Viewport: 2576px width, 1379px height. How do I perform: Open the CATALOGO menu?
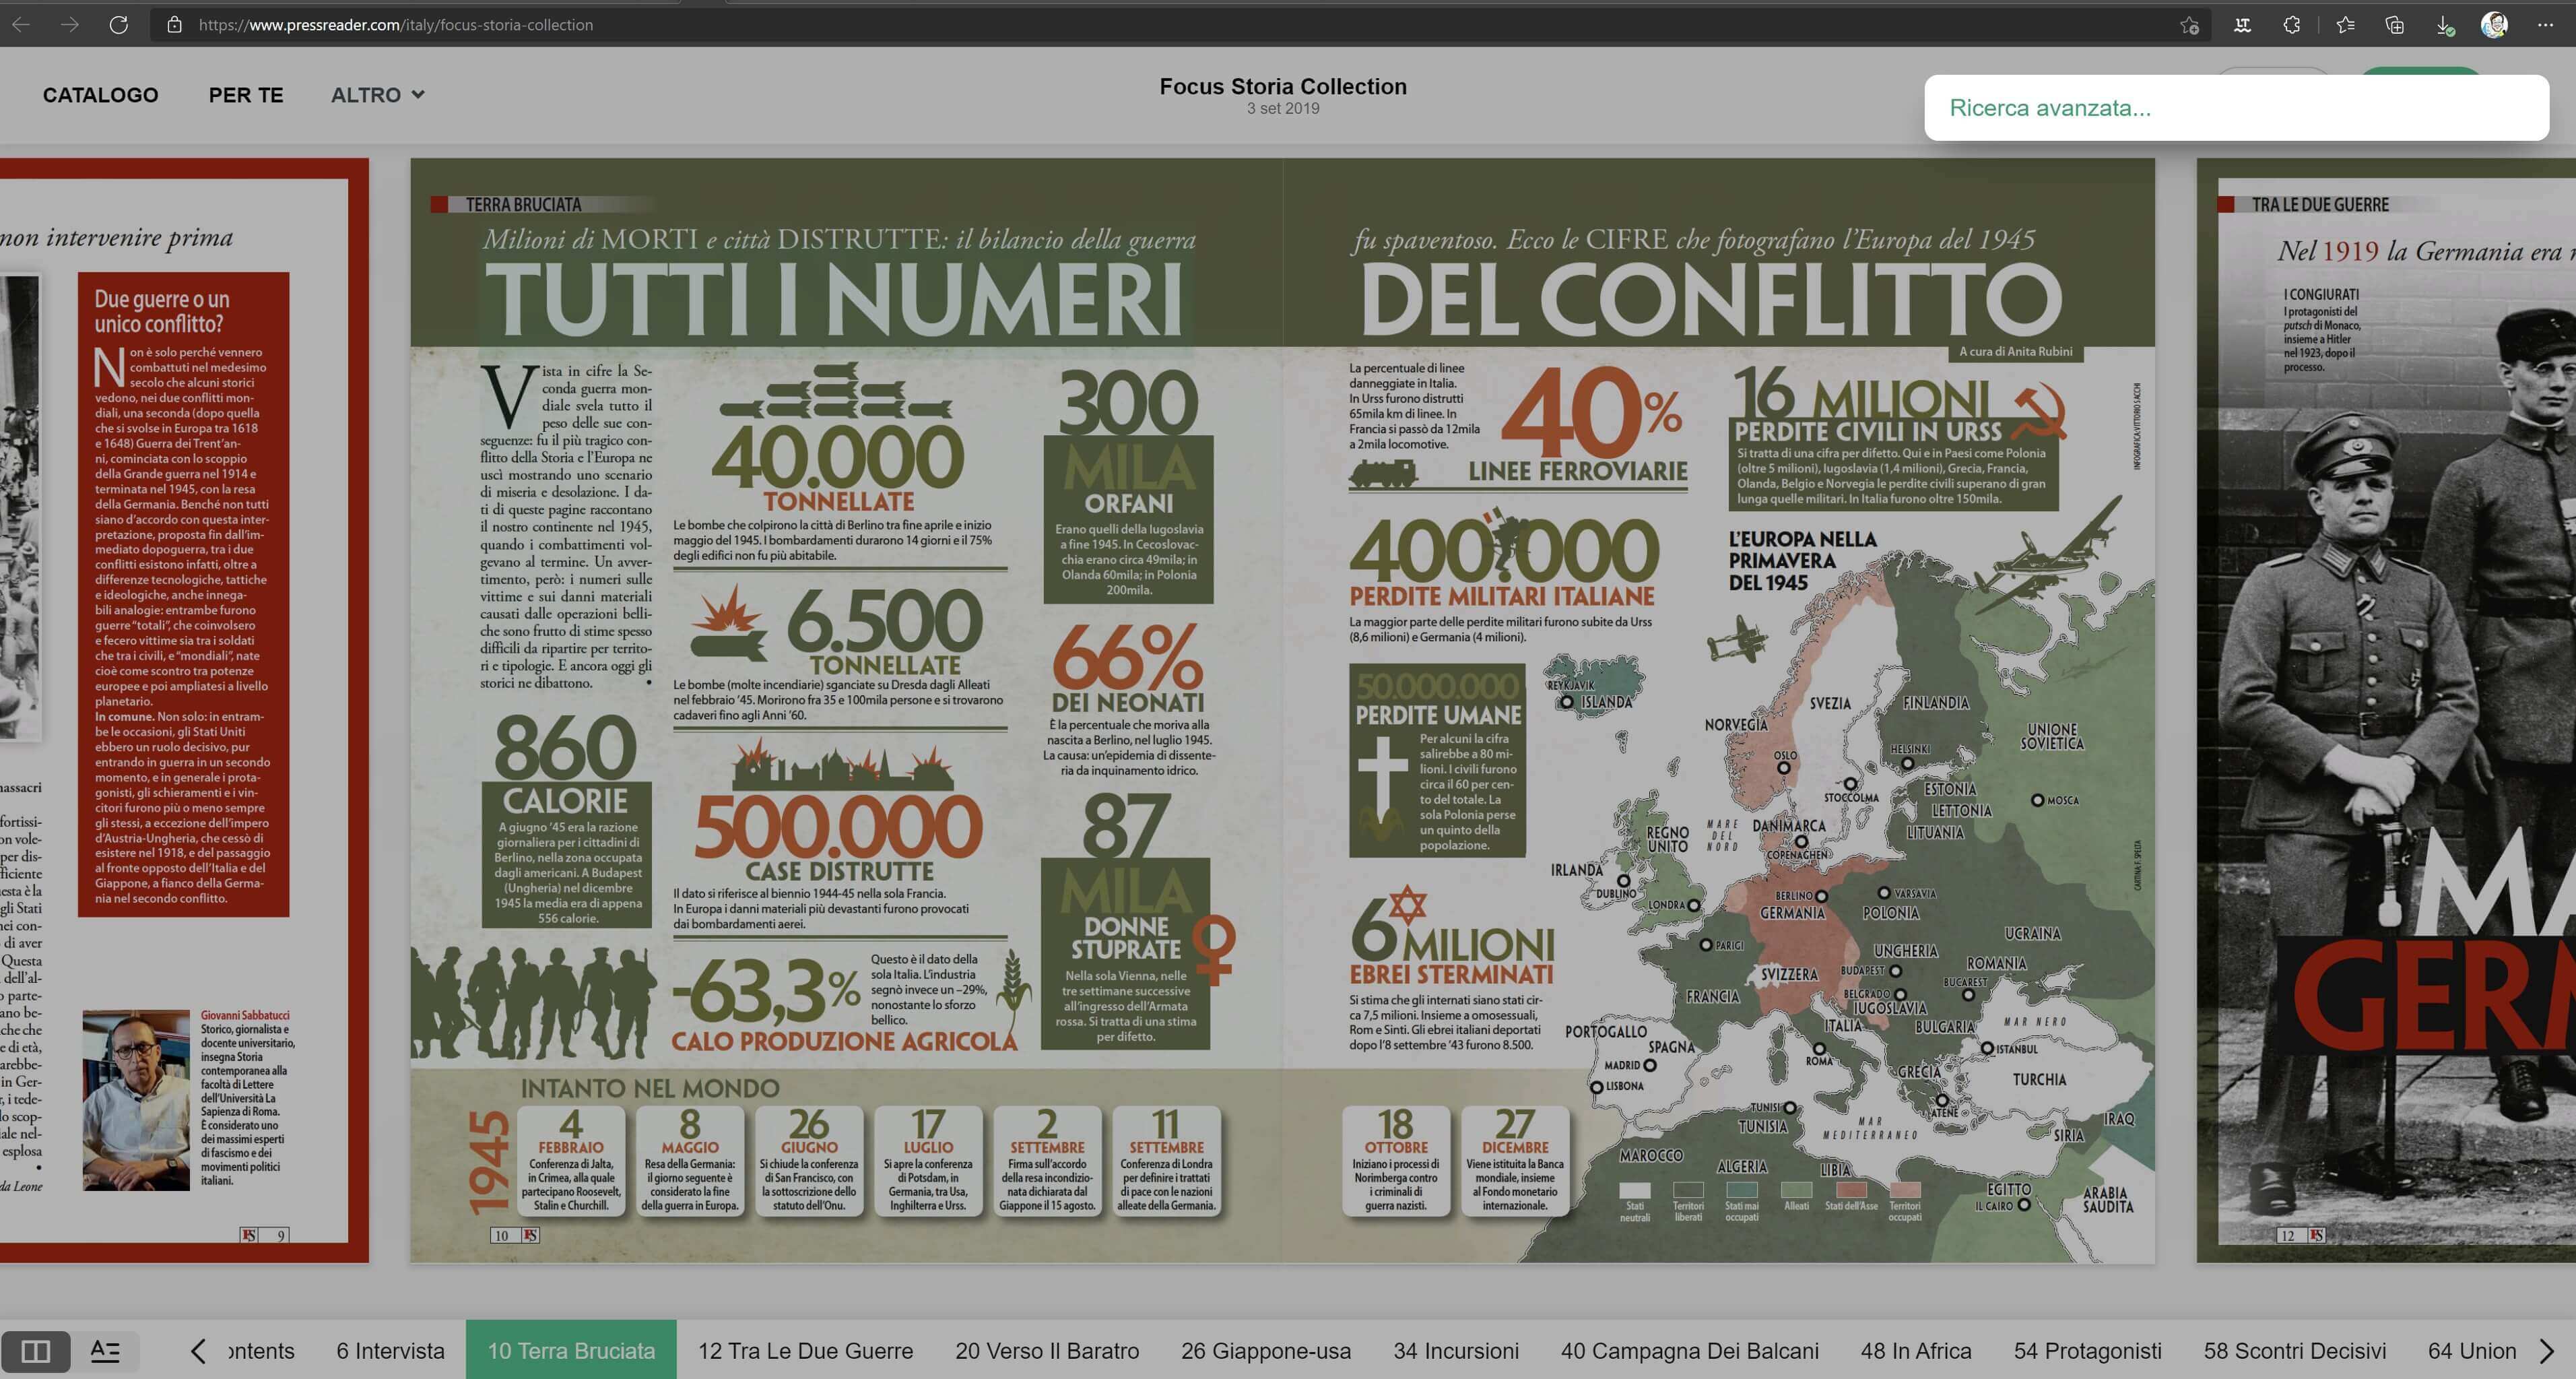100,95
